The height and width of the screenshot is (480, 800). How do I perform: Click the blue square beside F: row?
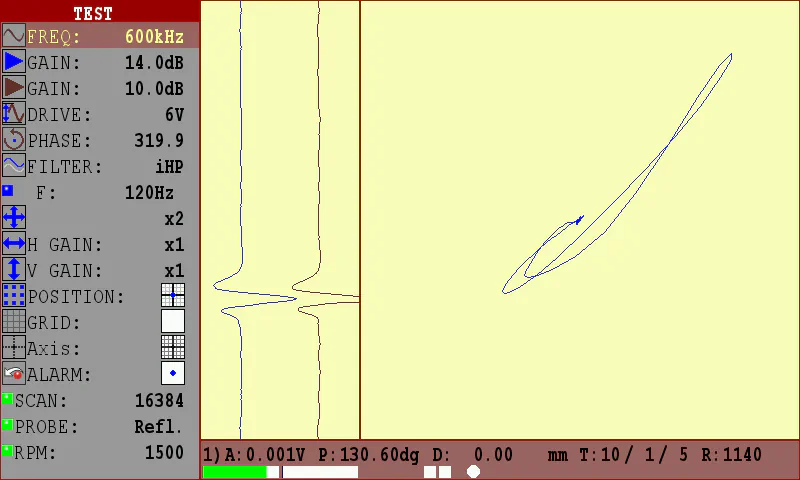(7, 191)
